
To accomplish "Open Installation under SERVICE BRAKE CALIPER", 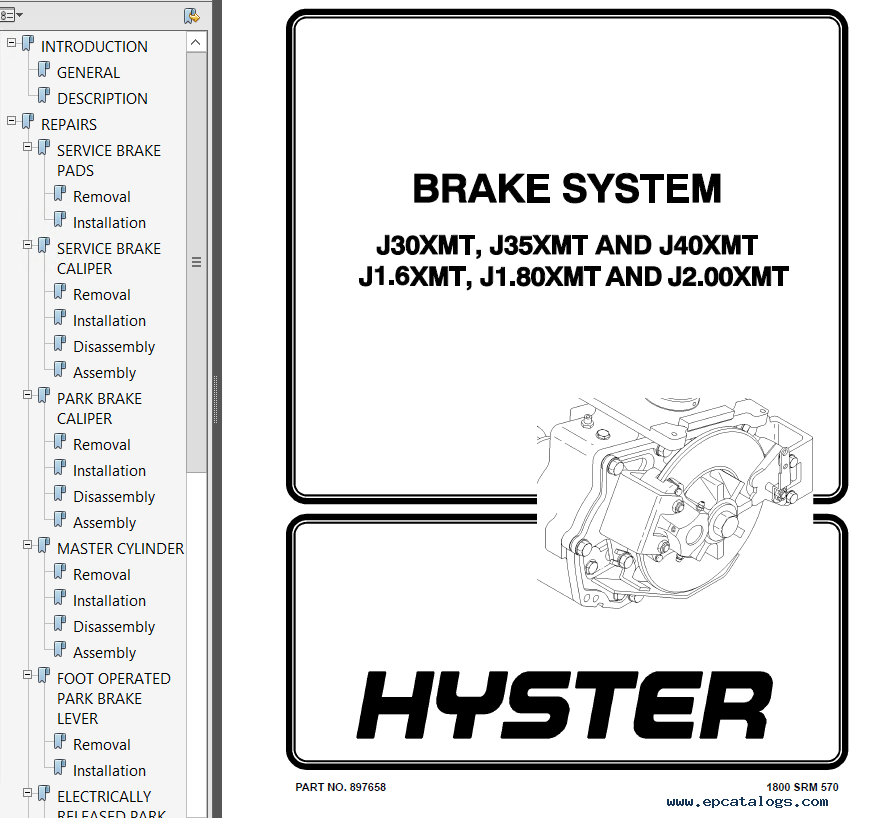I will [109, 321].
